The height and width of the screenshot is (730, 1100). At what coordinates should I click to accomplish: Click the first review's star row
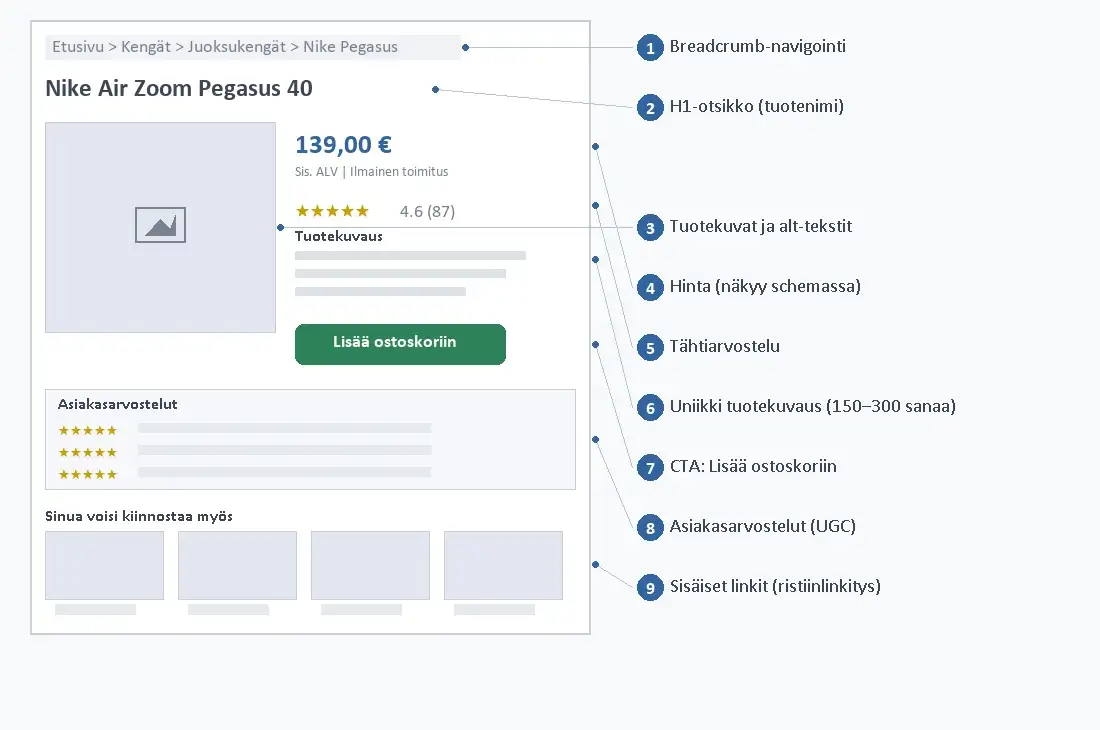tap(88, 431)
